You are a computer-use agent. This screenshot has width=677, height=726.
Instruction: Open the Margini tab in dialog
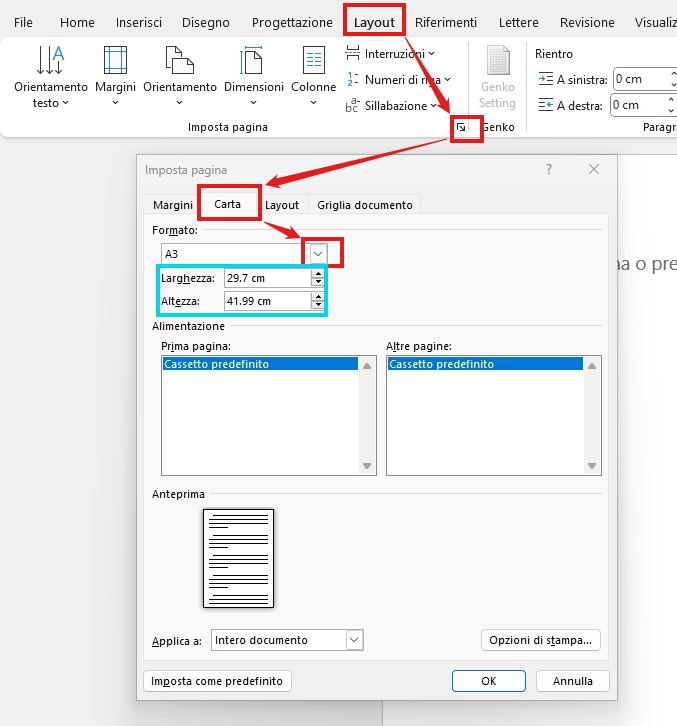(x=173, y=205)
